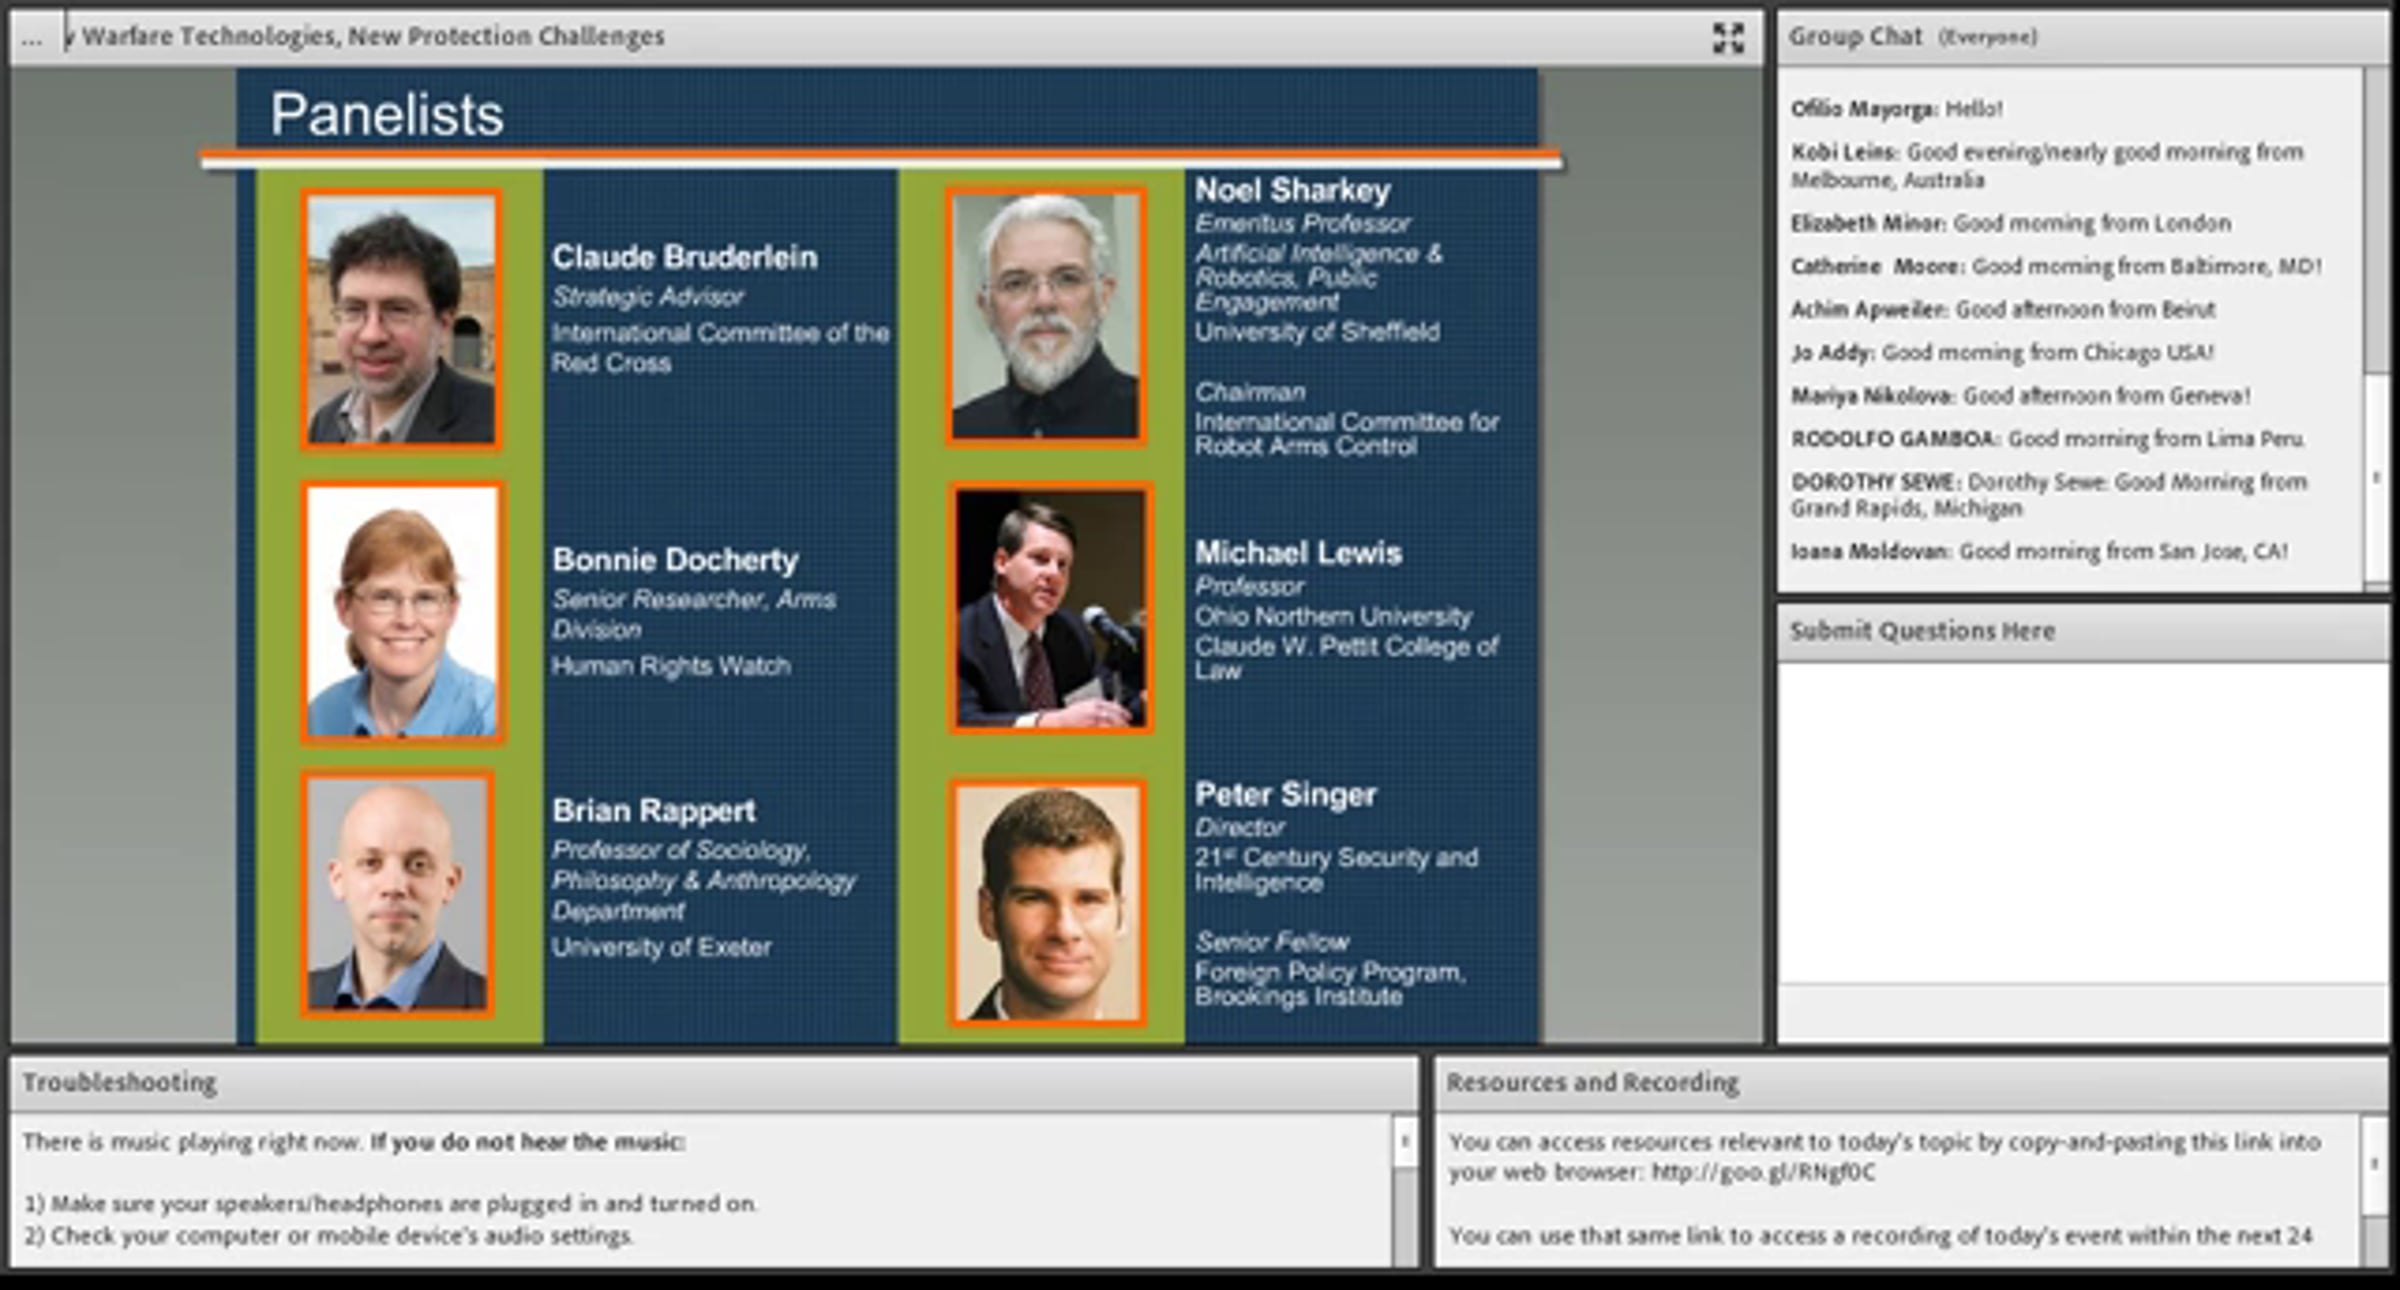Viewport: 2400px width, 1290px height.
Task: Click the goo.gl resources link
Action: 1763,1172
